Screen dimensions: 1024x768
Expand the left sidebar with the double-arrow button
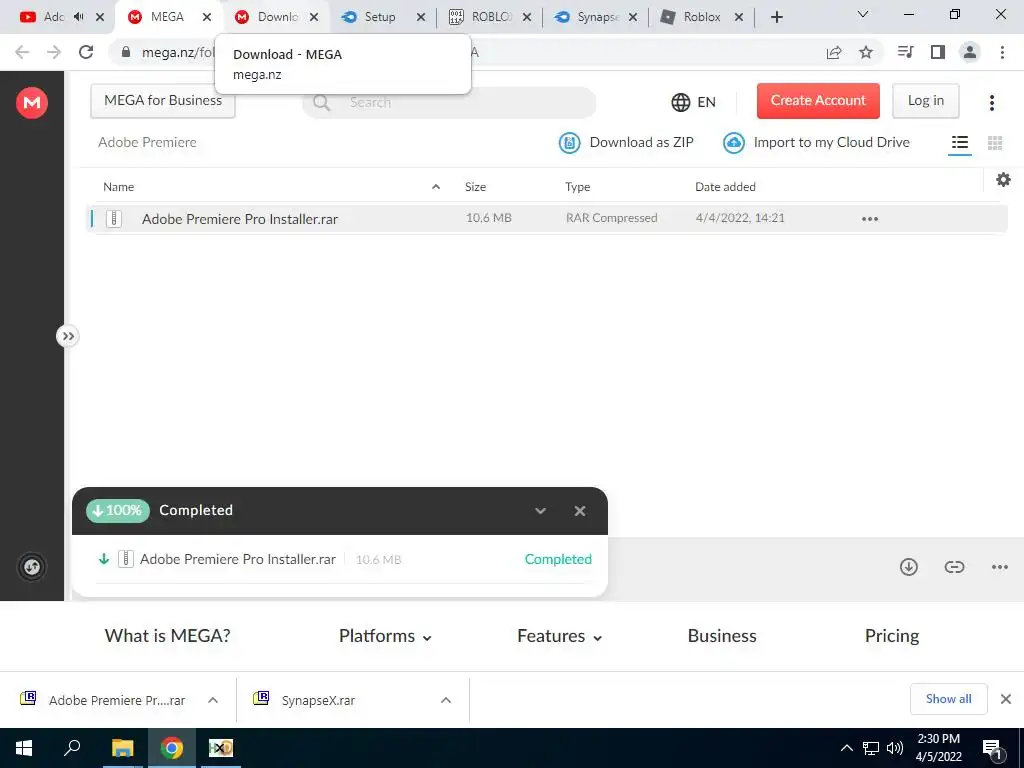[67, 336]
